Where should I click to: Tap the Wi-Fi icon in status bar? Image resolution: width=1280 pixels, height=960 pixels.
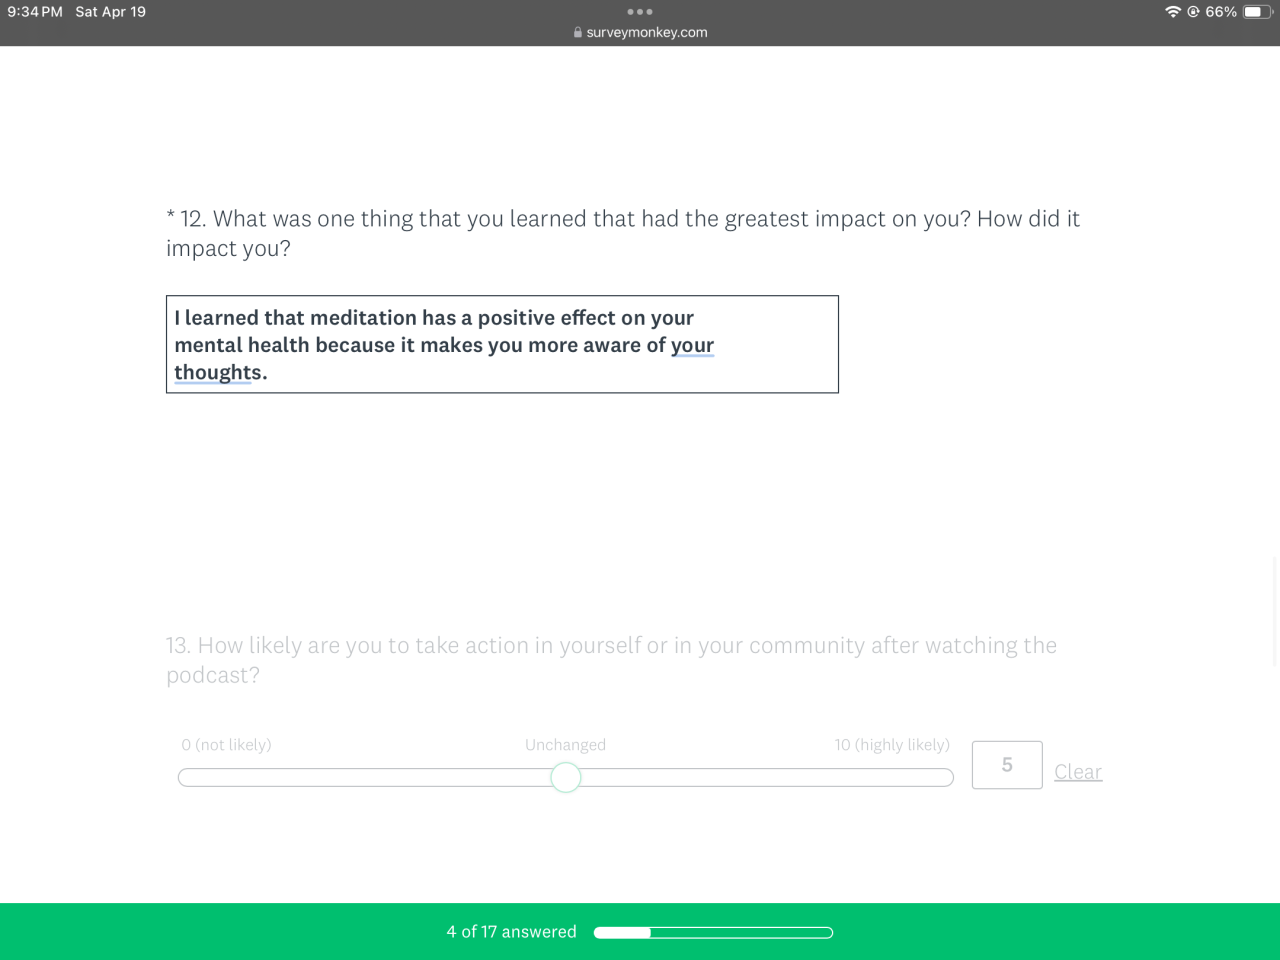click(x=1172, y=12)
